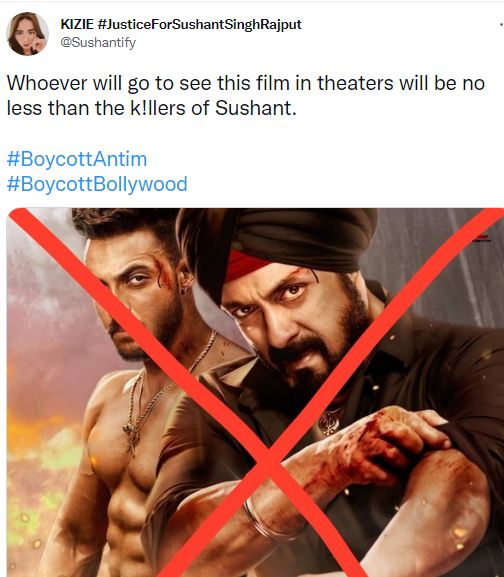Open the KIZIE profile avatar picture
This screenshot has width=504, height=577.
(x=27, y=33)
